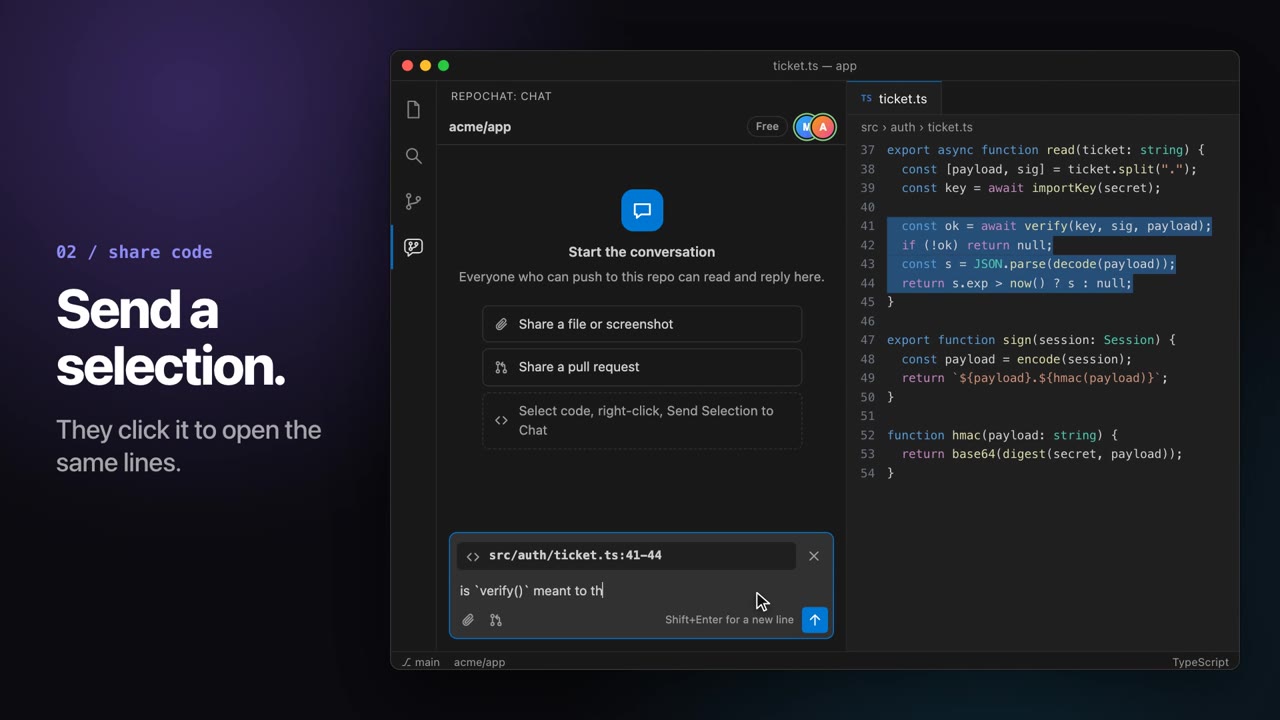Click the Select code, Send Selection hint
1280x720 pixels.
coord(642,420)
